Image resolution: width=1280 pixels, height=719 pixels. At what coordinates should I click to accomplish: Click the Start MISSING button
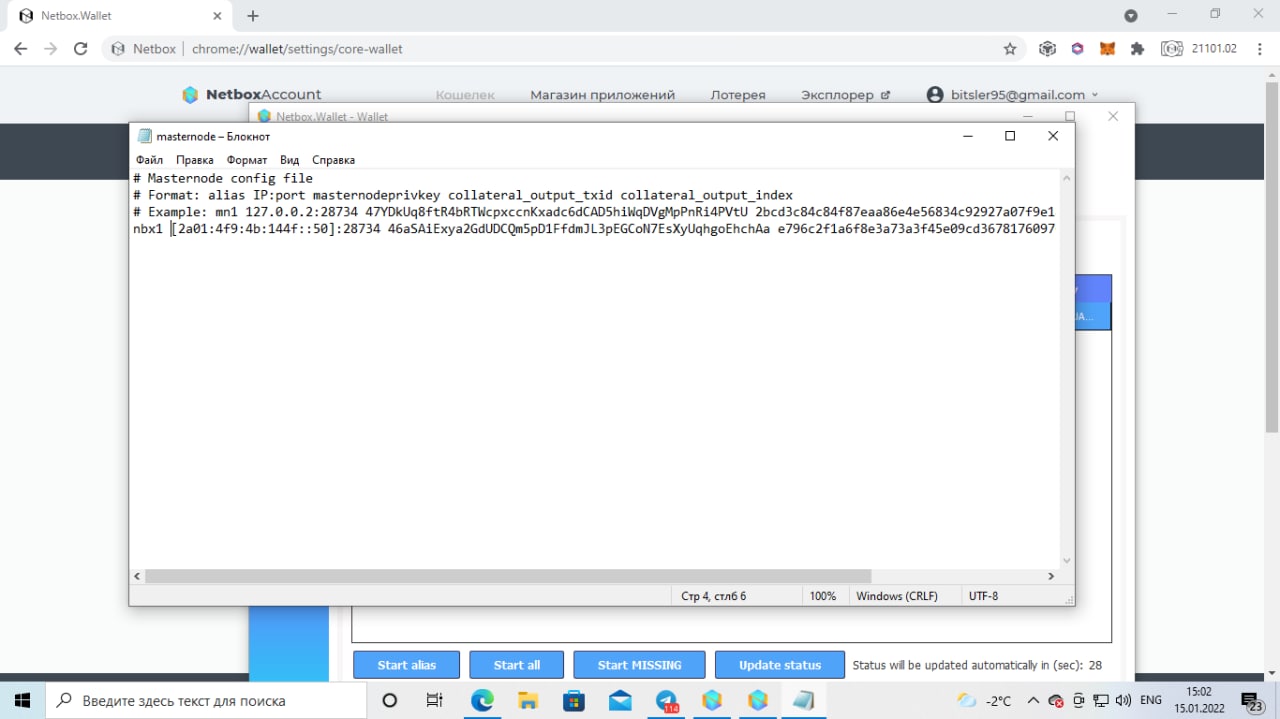pyautogui.click(x=639, y=665)
